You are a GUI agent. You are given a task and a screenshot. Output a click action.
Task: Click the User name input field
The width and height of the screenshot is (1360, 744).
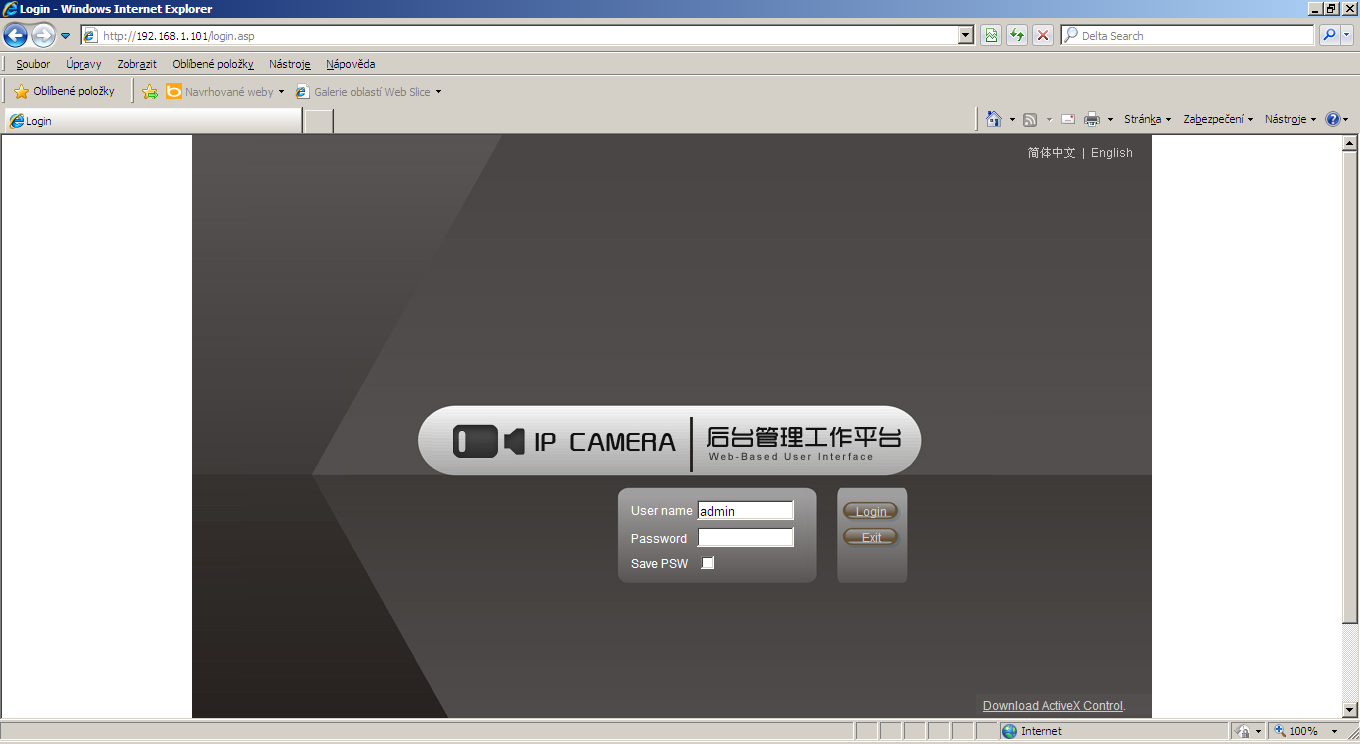tap(745, 511)
